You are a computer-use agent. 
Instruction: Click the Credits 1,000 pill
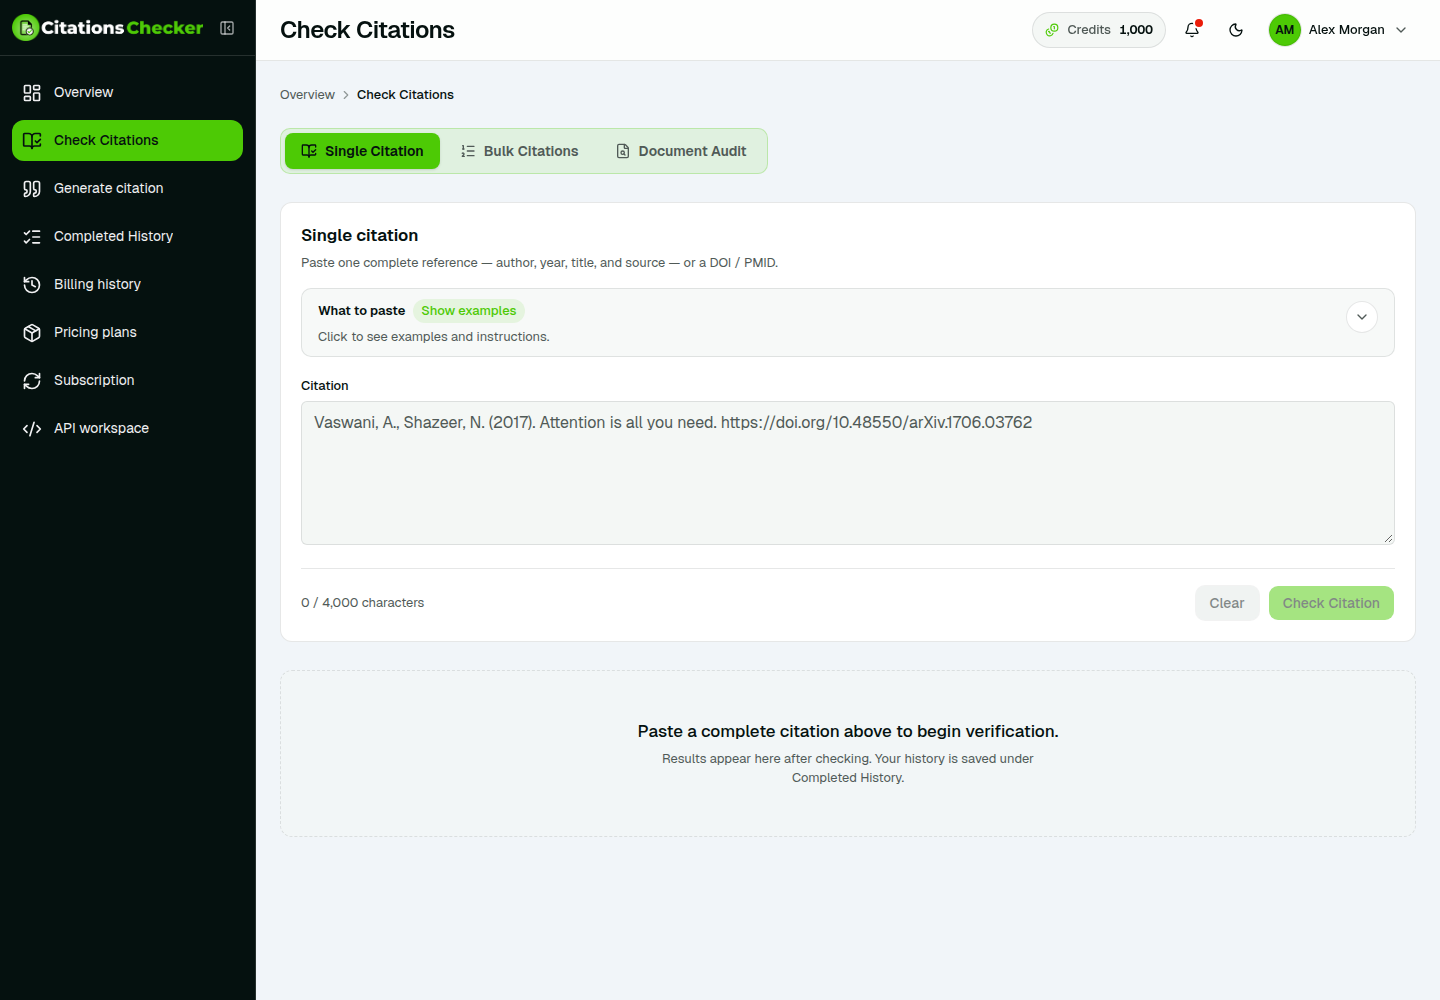tap(1099, 30)
